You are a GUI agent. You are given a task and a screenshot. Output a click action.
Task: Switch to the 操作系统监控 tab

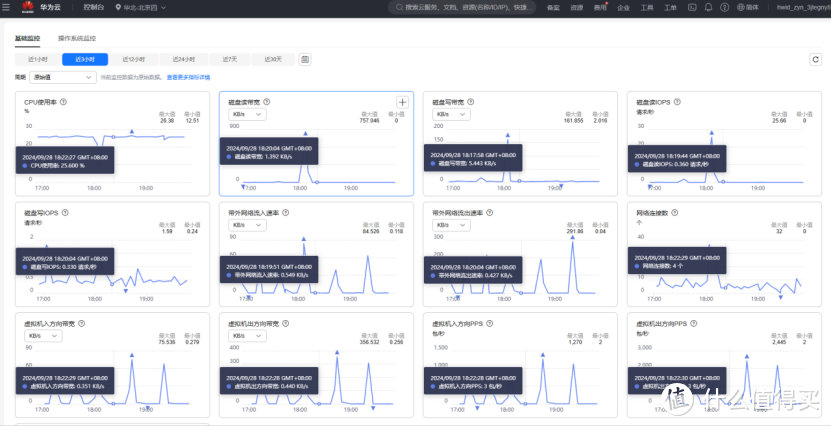click(76, 36)
